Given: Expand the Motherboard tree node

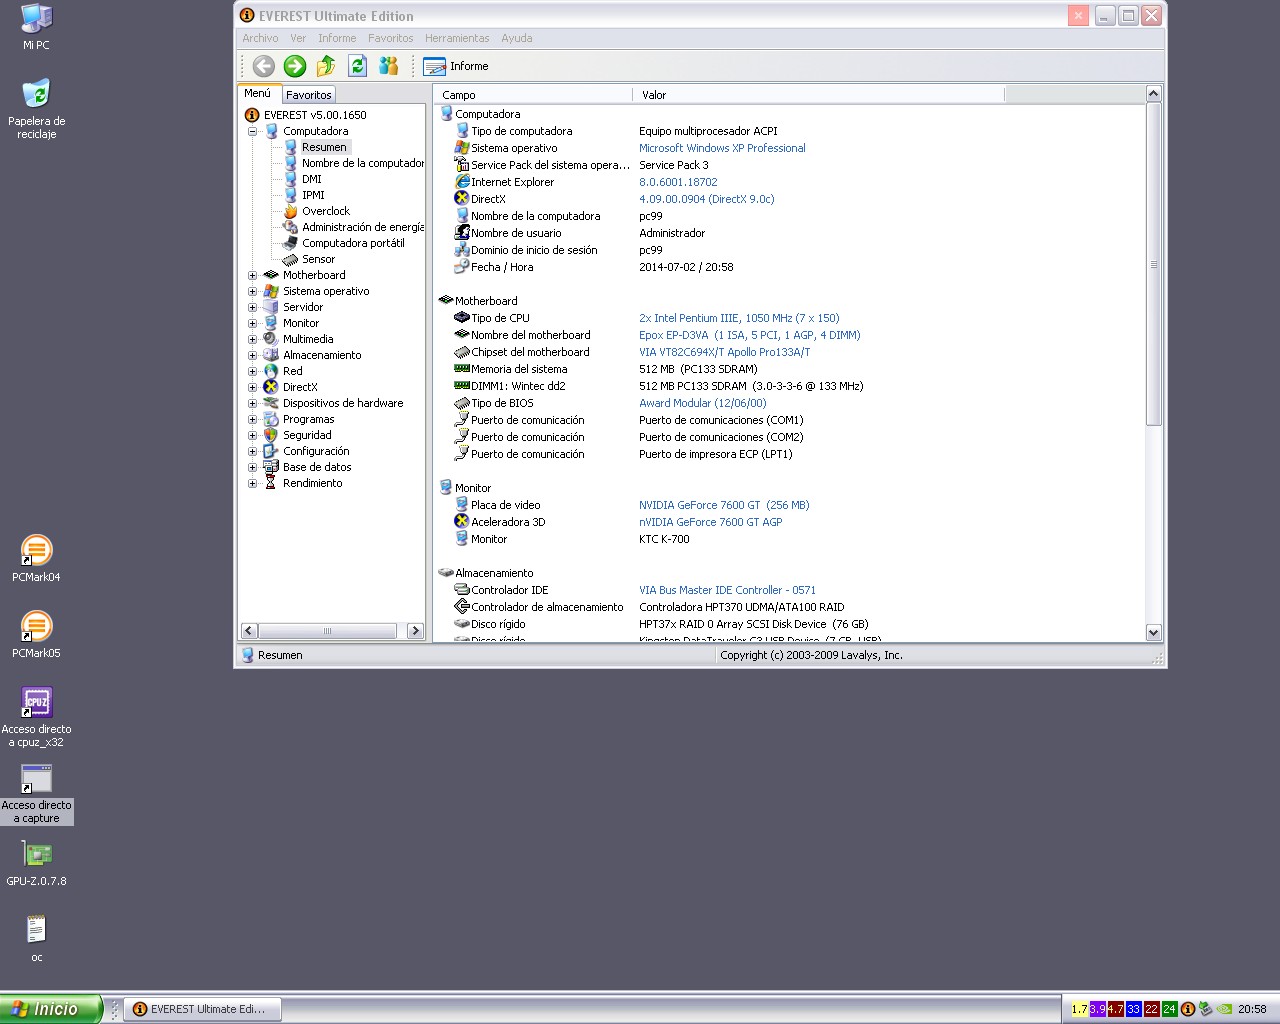Looking at the screenshot, I should pyautogui.click(x=253, y=275).
